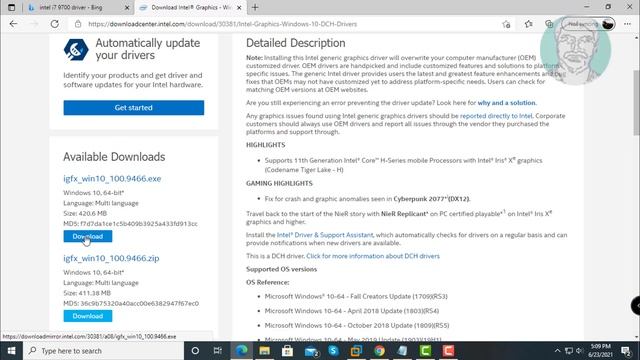Open File Explorer from the taskbar
The image size is (640, 360).
[264, 351]
